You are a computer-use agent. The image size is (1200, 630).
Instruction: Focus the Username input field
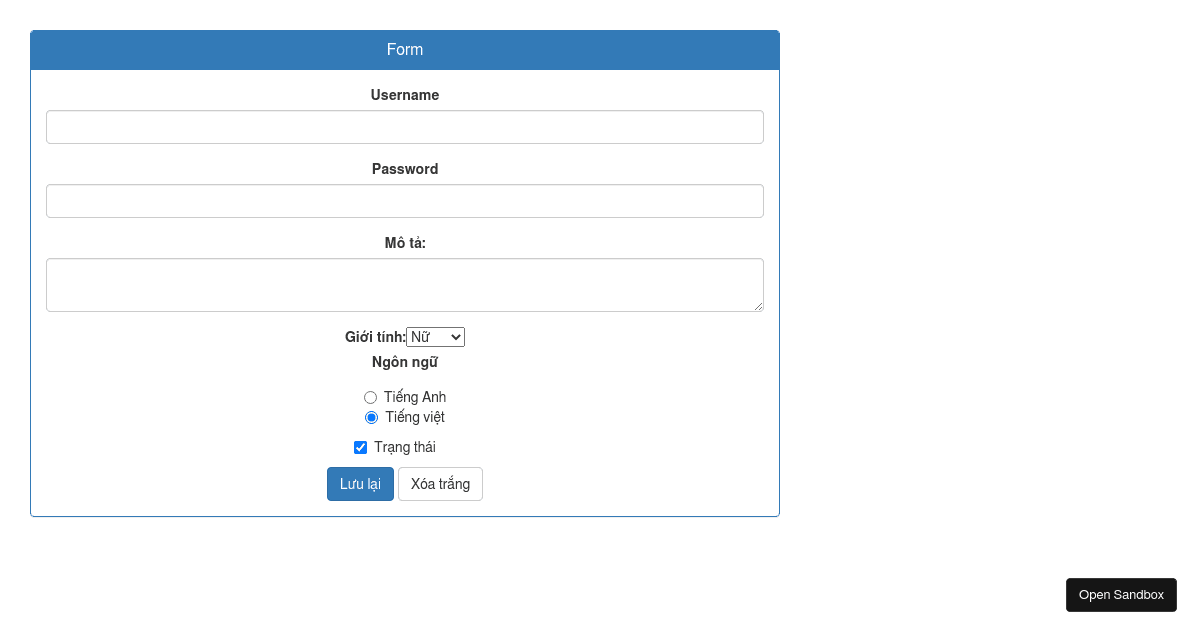pos(404,126)
